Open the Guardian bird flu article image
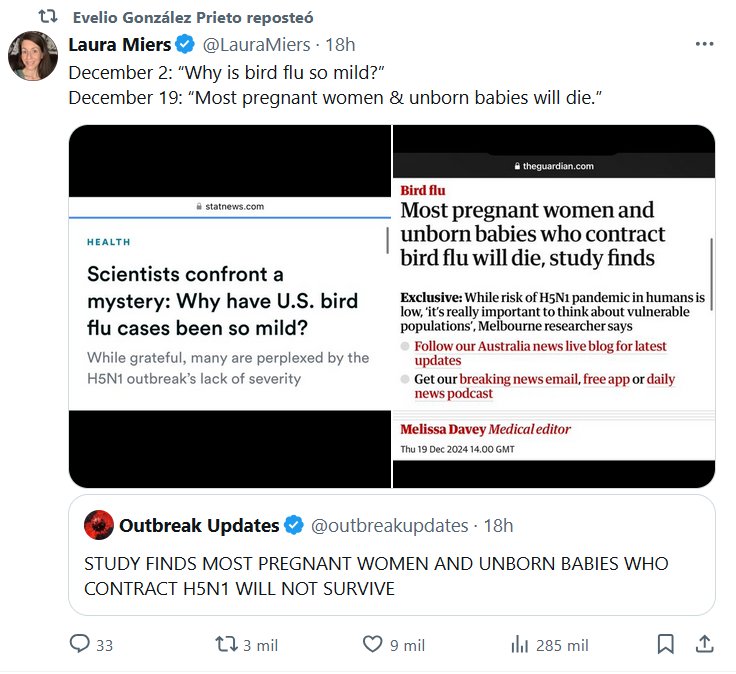Viewport: 736px width, 674px height. pyautogui.click(x=554, y=306)
